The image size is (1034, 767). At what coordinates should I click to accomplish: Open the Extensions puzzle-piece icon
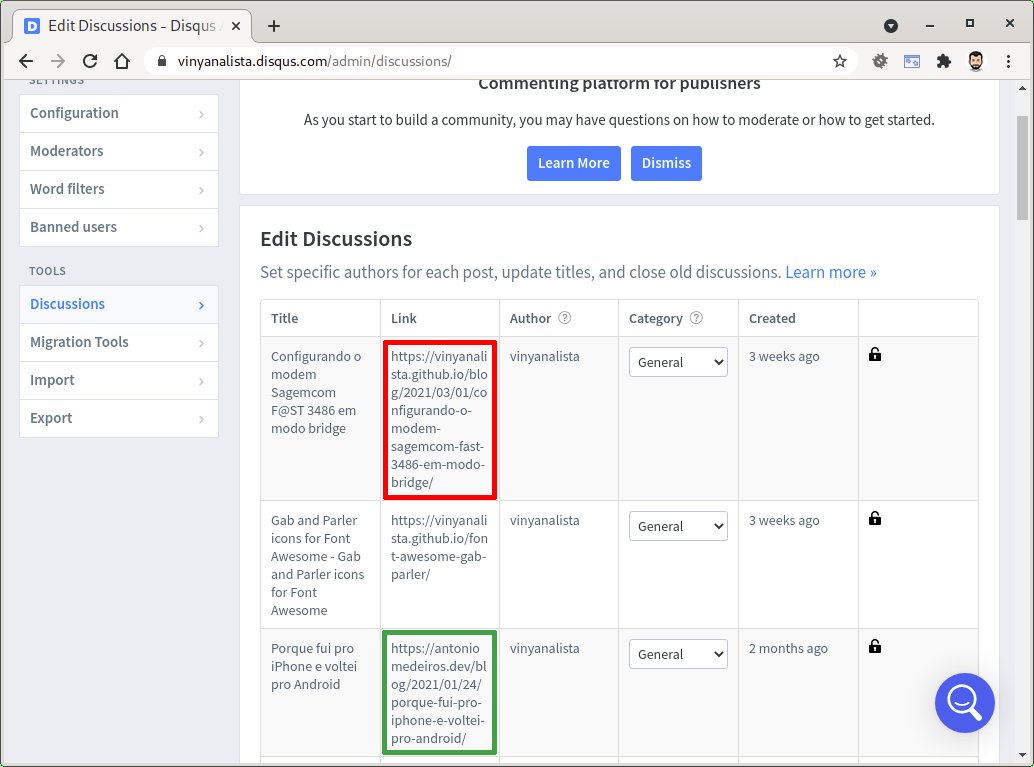coord(944,61)
